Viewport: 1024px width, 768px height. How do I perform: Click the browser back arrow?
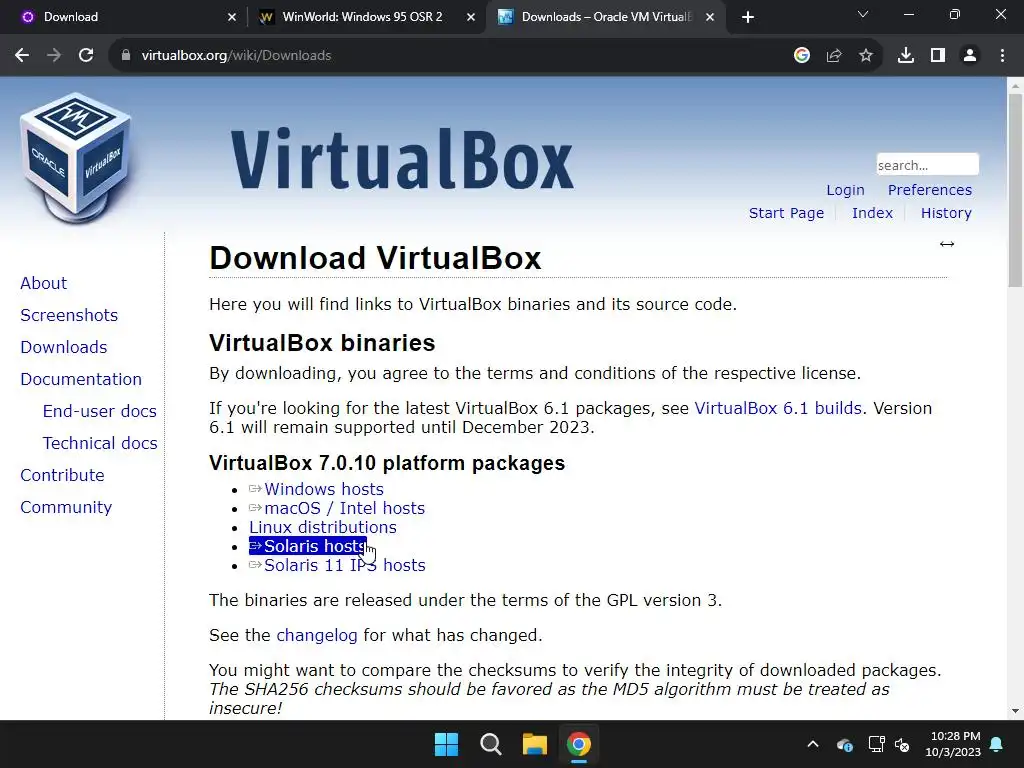pos(22,56)
